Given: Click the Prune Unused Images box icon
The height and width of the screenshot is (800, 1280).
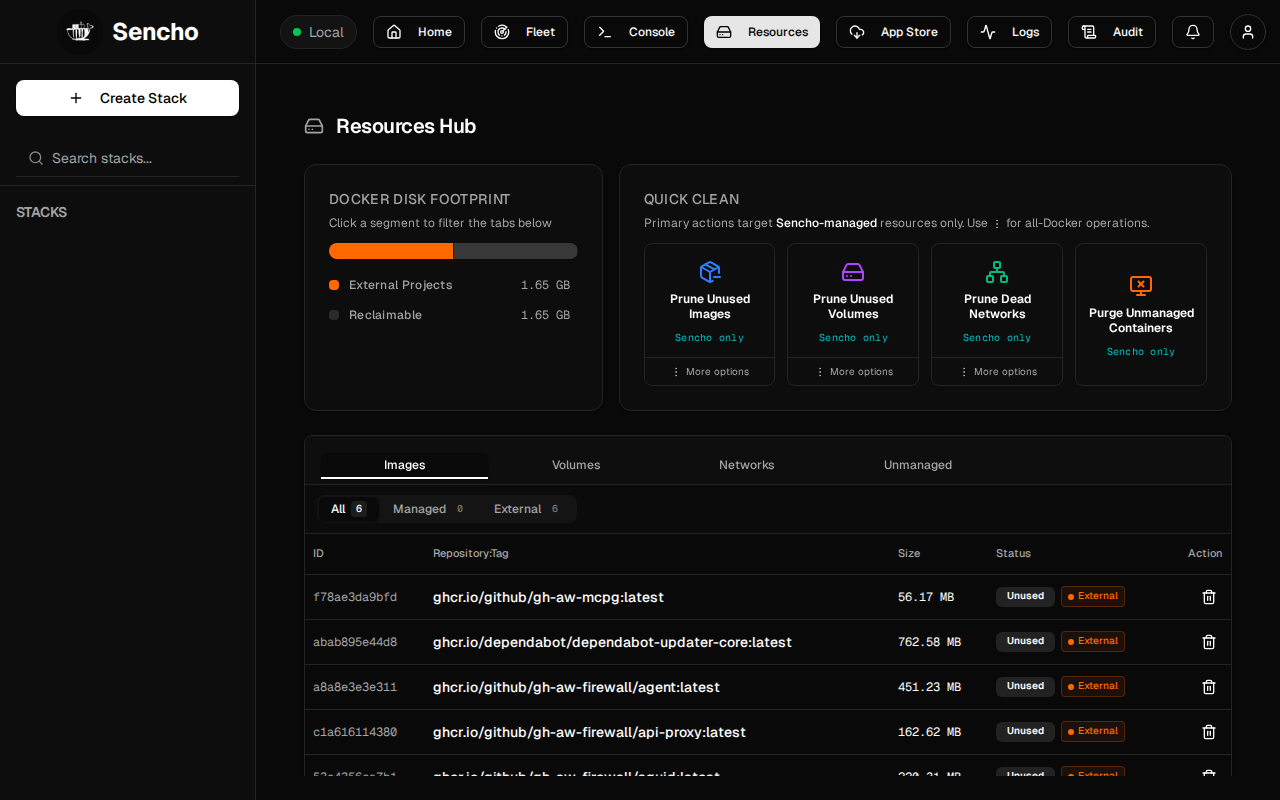Looking at the screenshot, I should coord(710,272).
